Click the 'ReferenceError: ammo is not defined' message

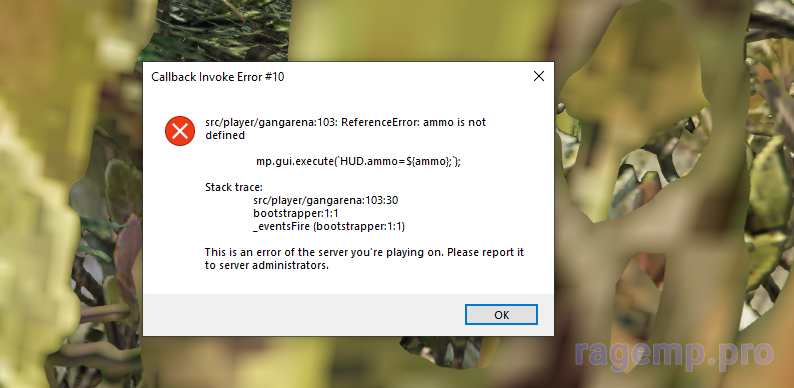(345, 129)
